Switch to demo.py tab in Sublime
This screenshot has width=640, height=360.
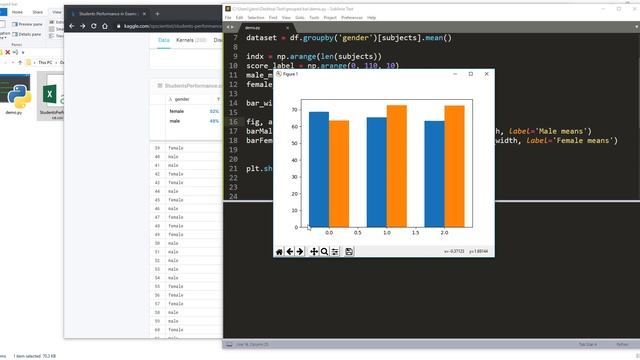[x=264, y=28]
